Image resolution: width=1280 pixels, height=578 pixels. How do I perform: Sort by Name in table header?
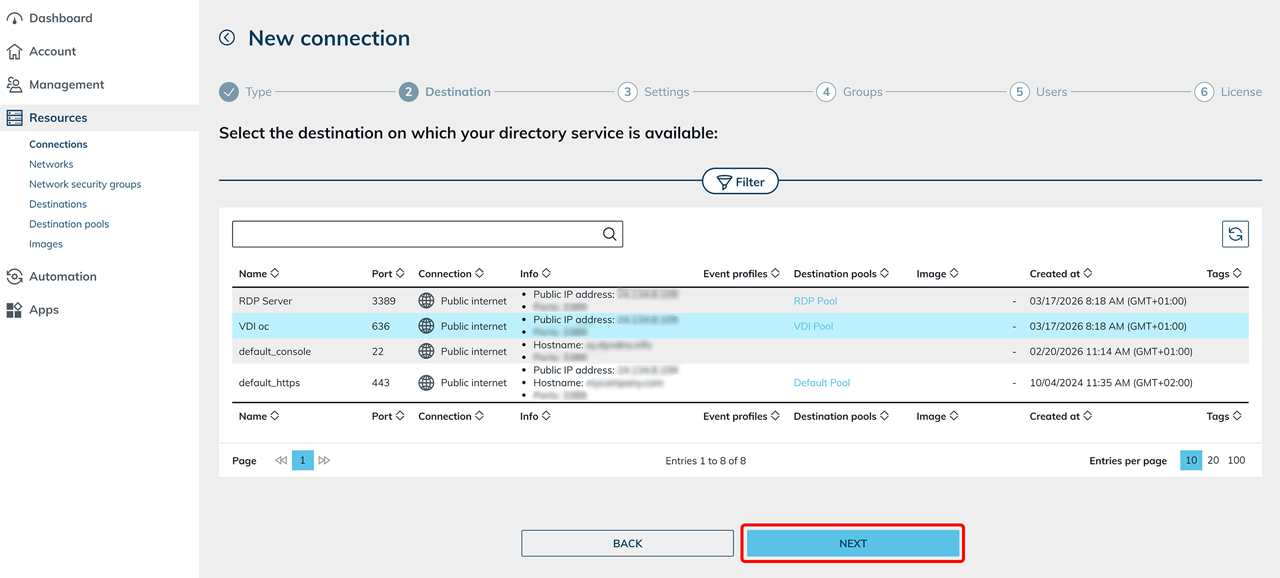[x=259, y=274]
